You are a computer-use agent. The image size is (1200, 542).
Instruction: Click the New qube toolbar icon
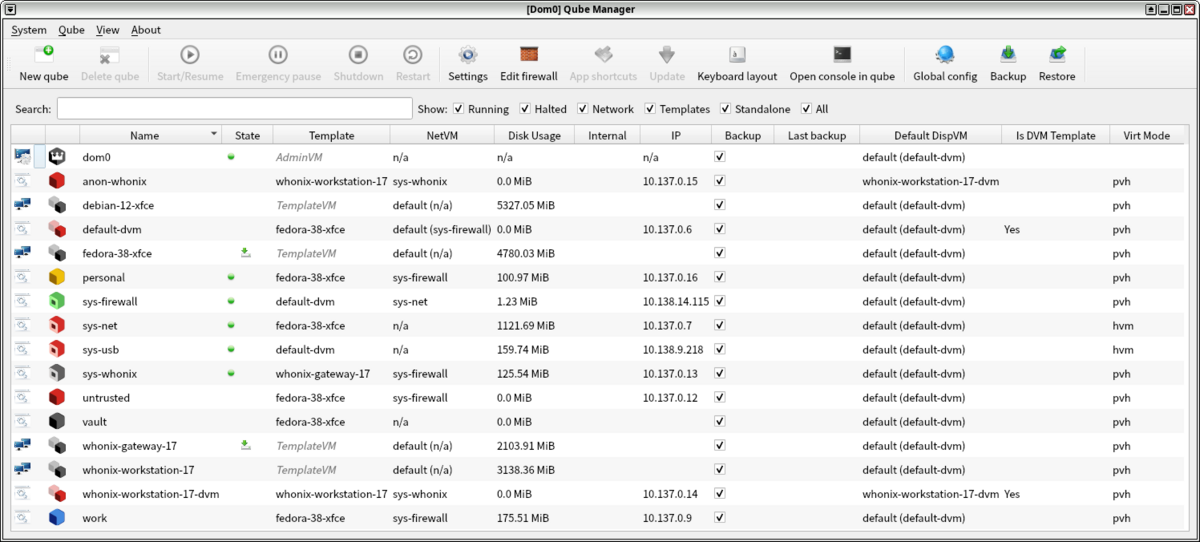pyautogui.click(x=44, y=55)
